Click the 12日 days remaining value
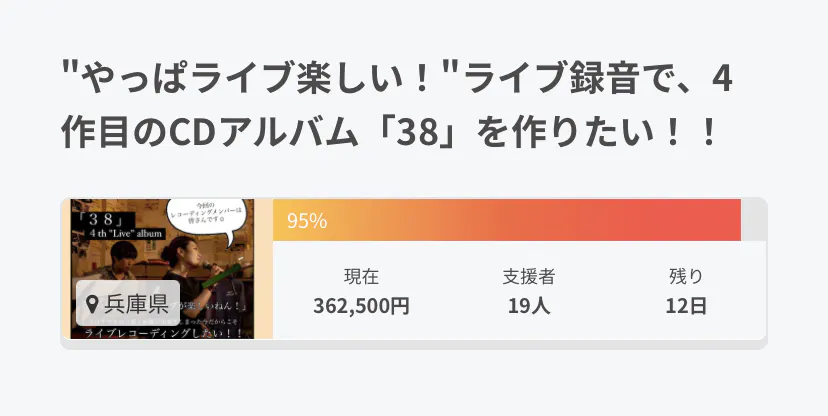 (x=686, y=306)
